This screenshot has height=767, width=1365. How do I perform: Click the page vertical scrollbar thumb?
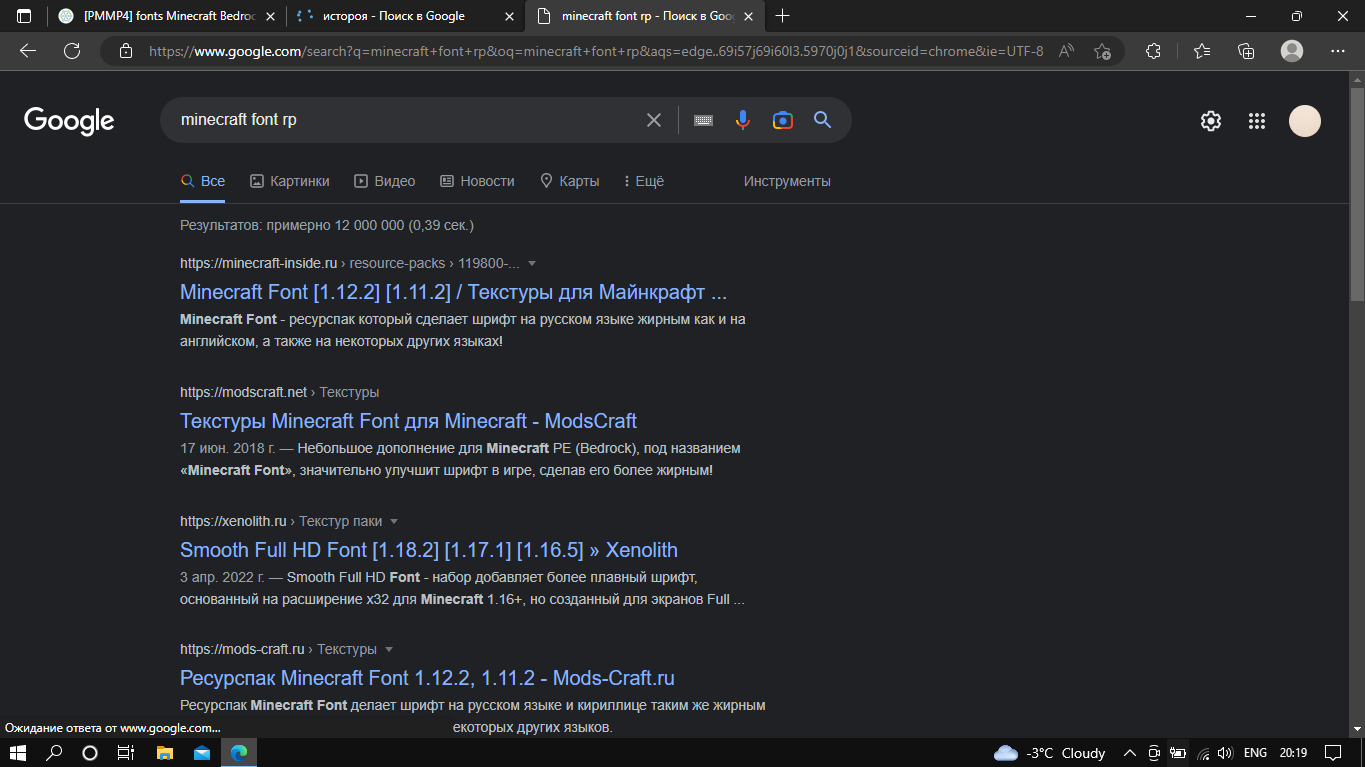[x=1357, y=193]
